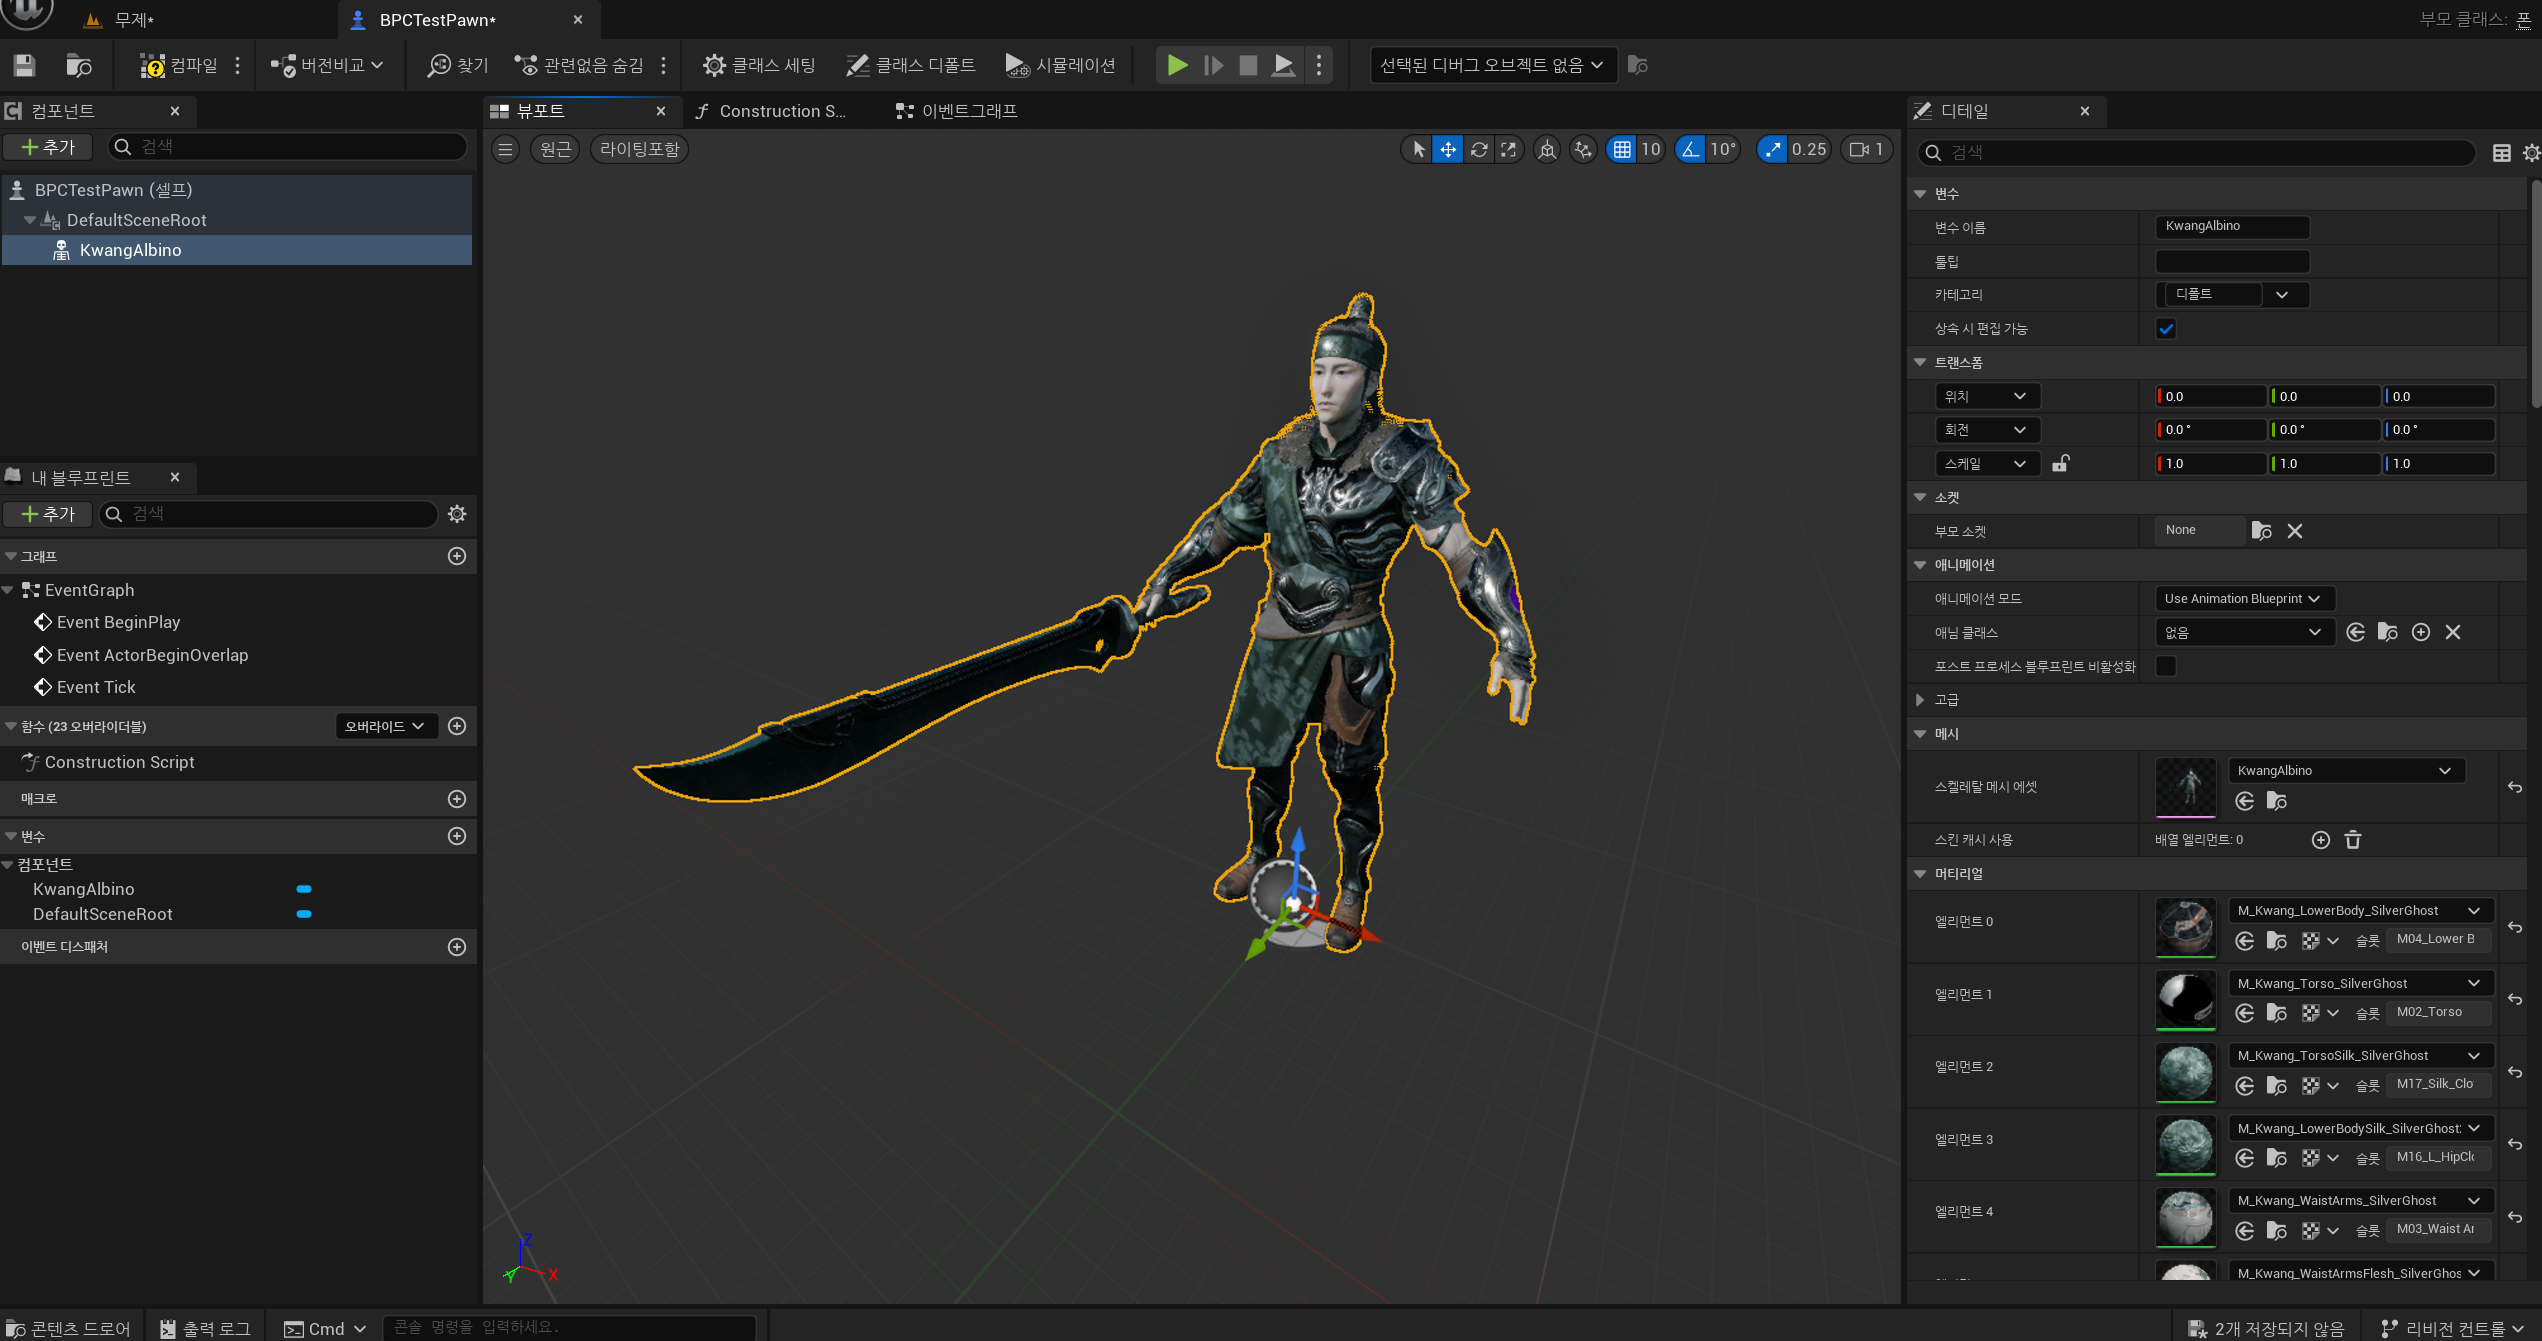The width and height of the screenshot is (2542, 1341).
Task: Add a new event dispatcher plus icon
Action: point(457,947)
